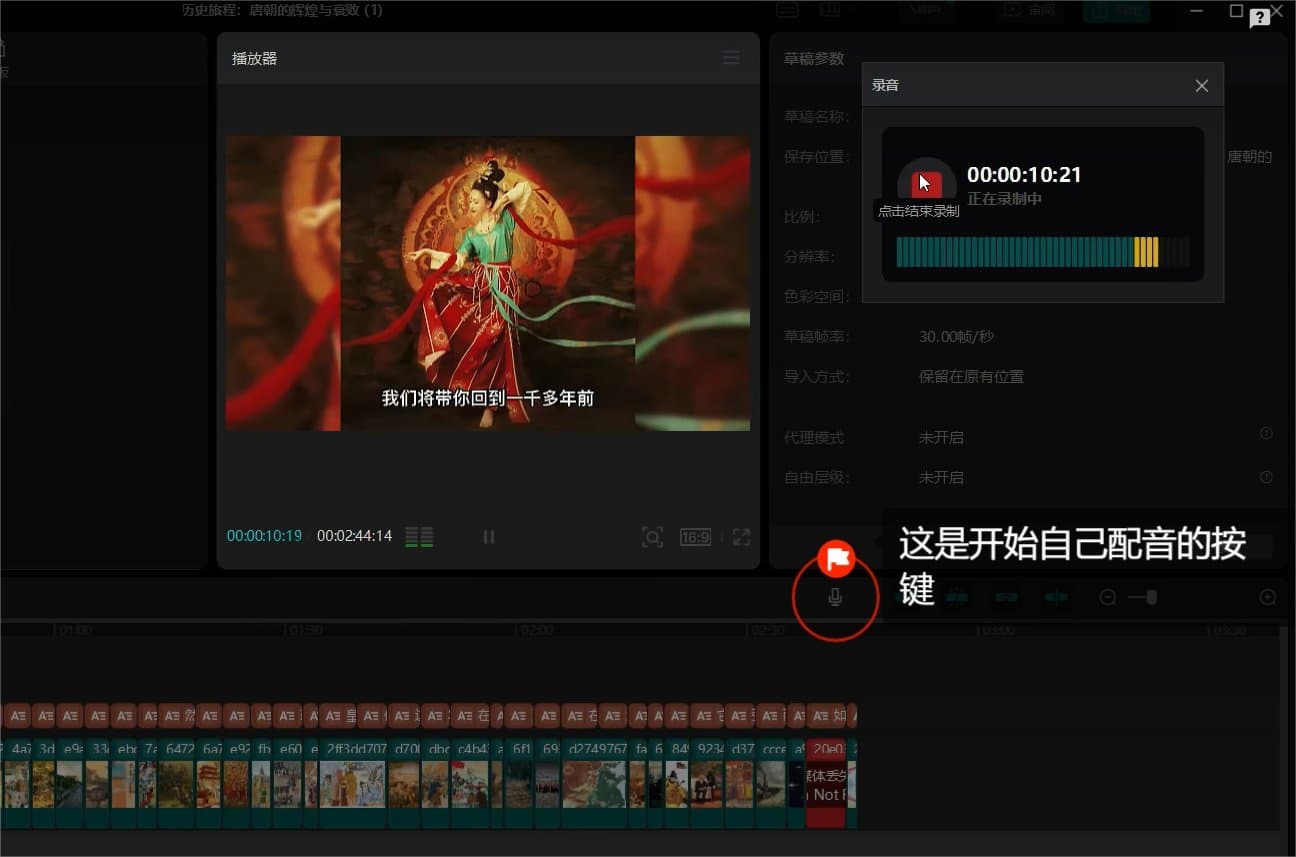
Task: Click the green grid render-preview icon beside the timecode
Action: (x=419, y=536)
